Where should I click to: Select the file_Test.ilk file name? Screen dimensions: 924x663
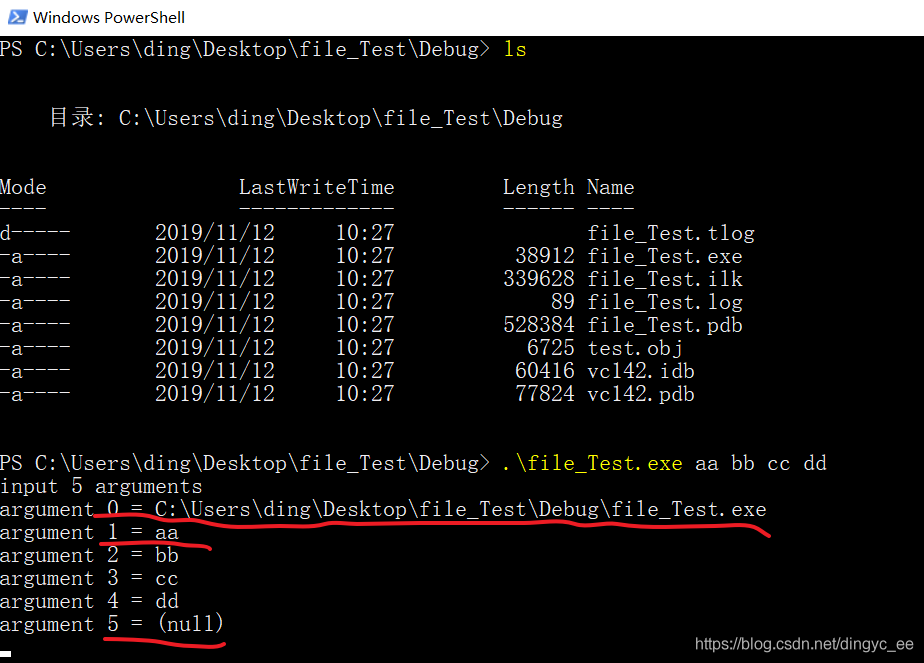click(665, 279)
